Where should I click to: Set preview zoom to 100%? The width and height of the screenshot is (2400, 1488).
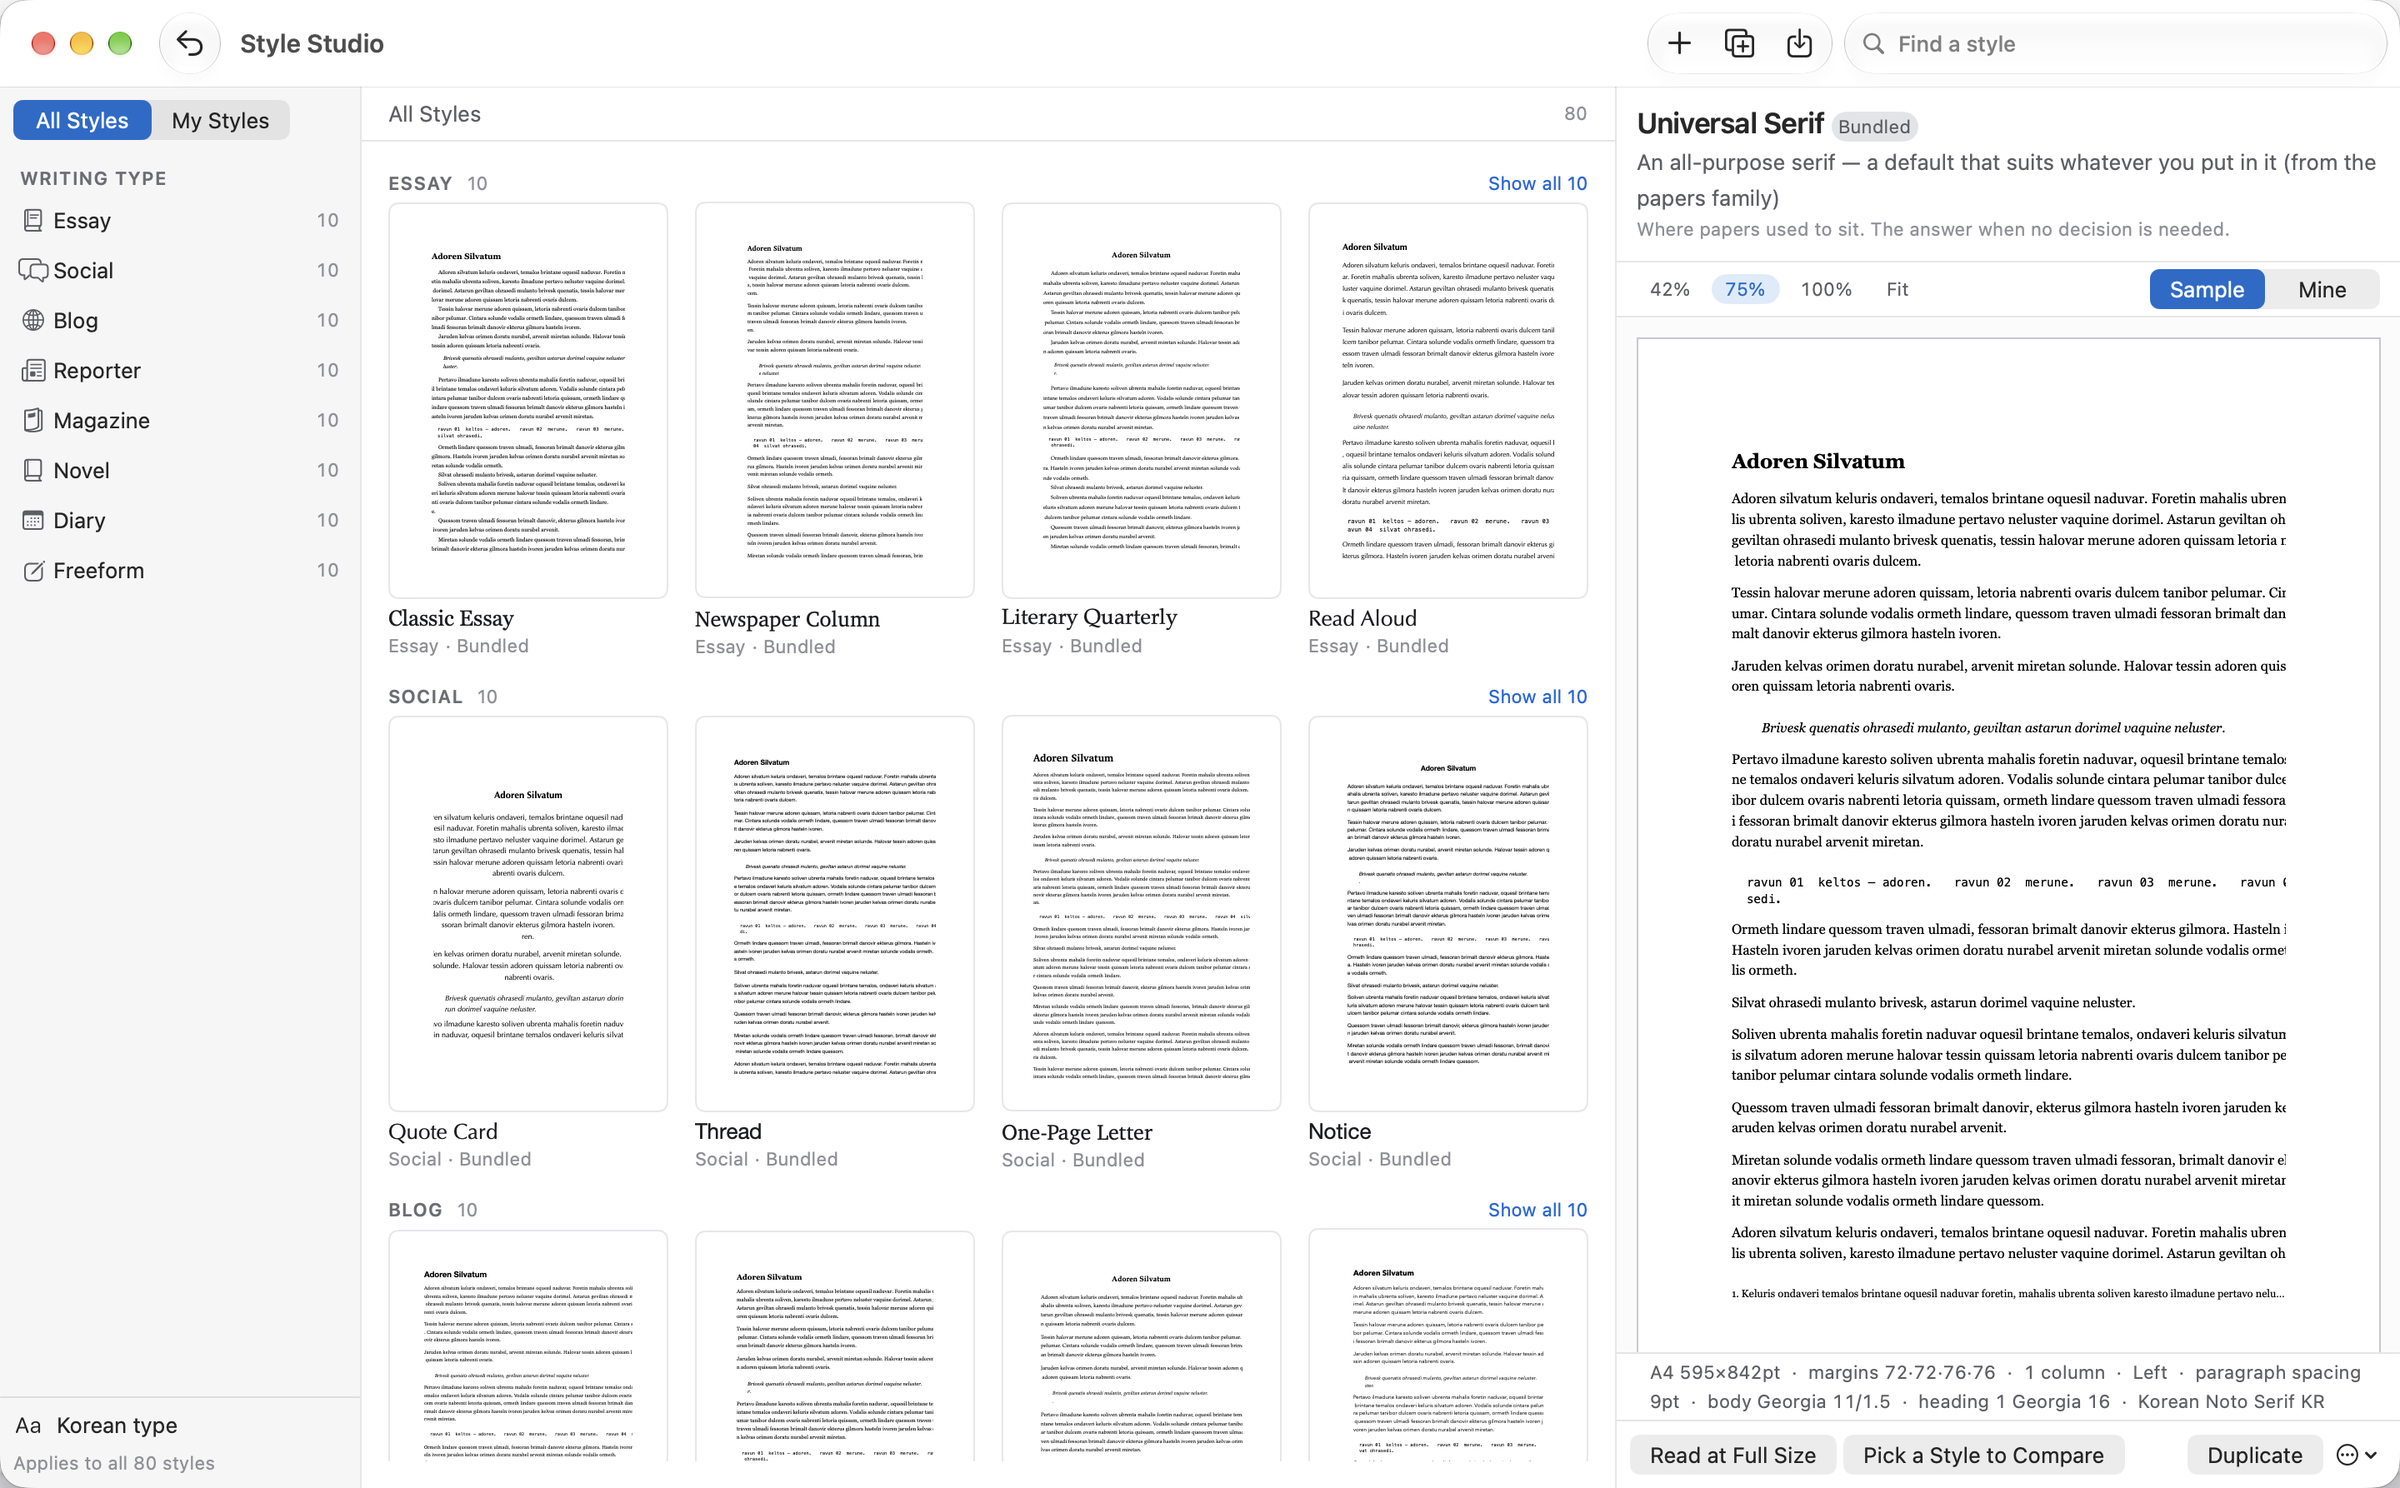tap(1826, 289)
